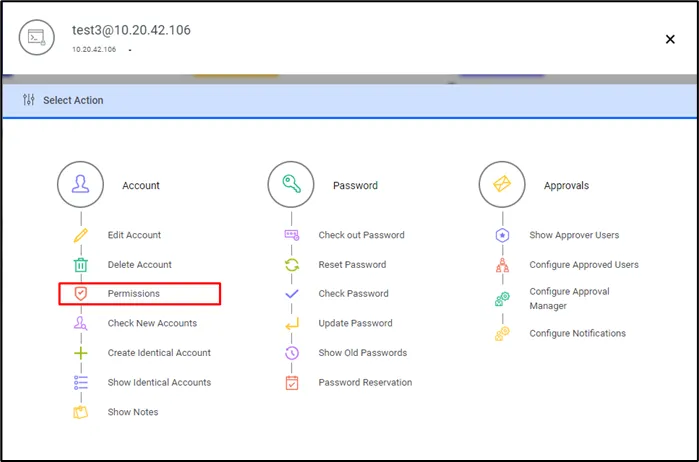Viewport: 699px width, 462px height.
Task: Choose Update Password
Action: 355,323
